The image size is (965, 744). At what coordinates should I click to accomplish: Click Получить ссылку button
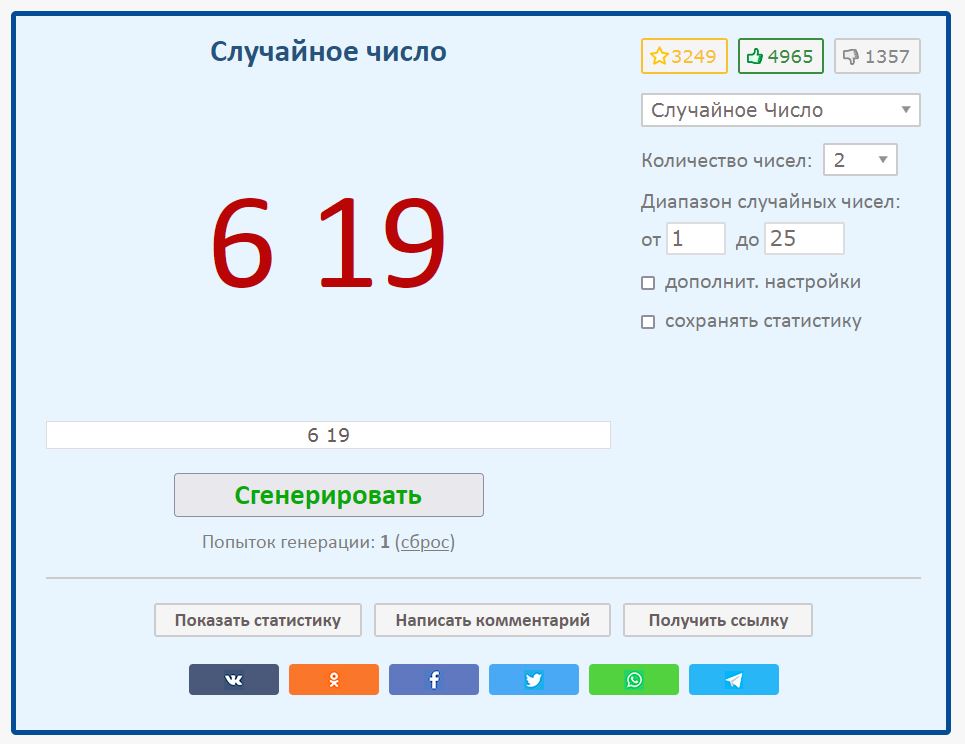[717, 620]
